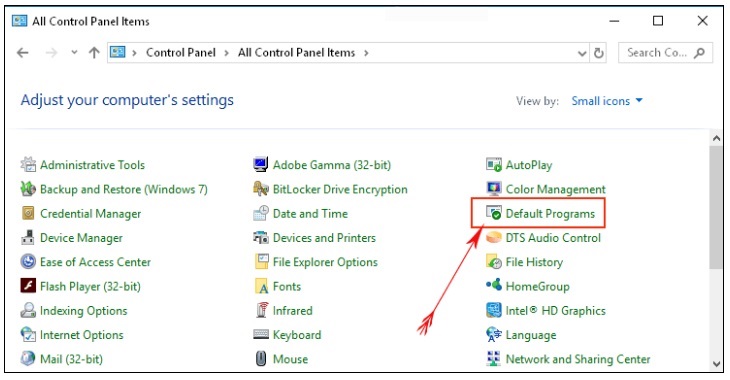
Task: Click the Ease of Access Center icon
Action: pyautogui.click(x=28, y=262)
